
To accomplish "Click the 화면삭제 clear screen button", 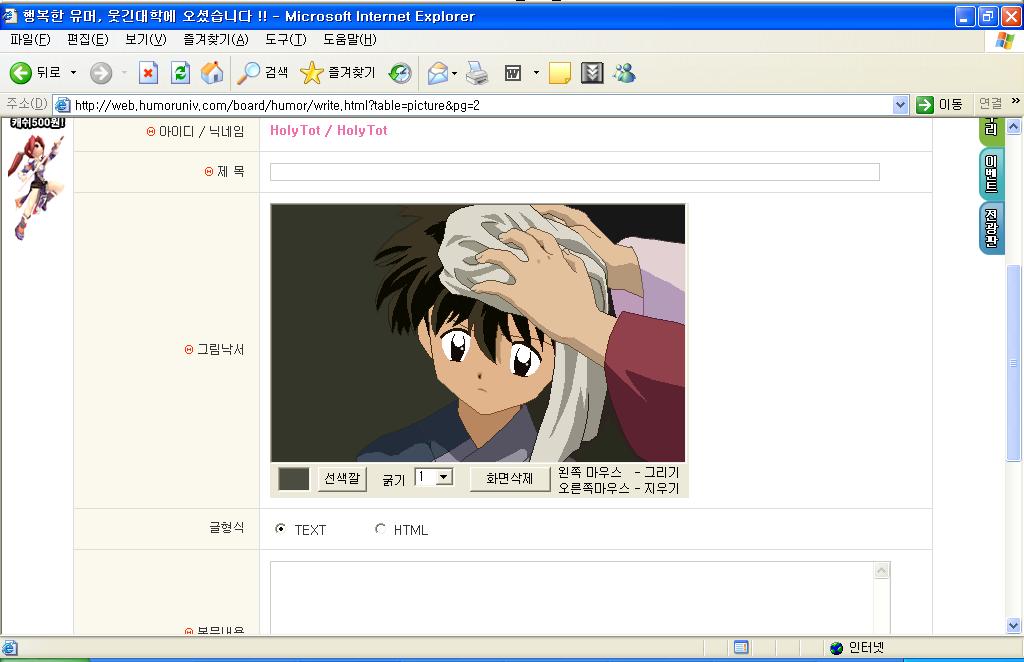I will point(509,479).
